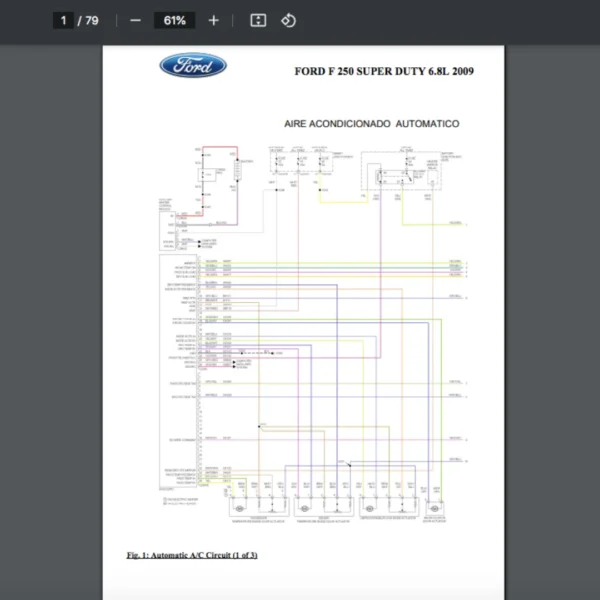Zoom out with the minus icon
Image resolution: width=600 pixels, height=600 pixels.
[136, 20]
